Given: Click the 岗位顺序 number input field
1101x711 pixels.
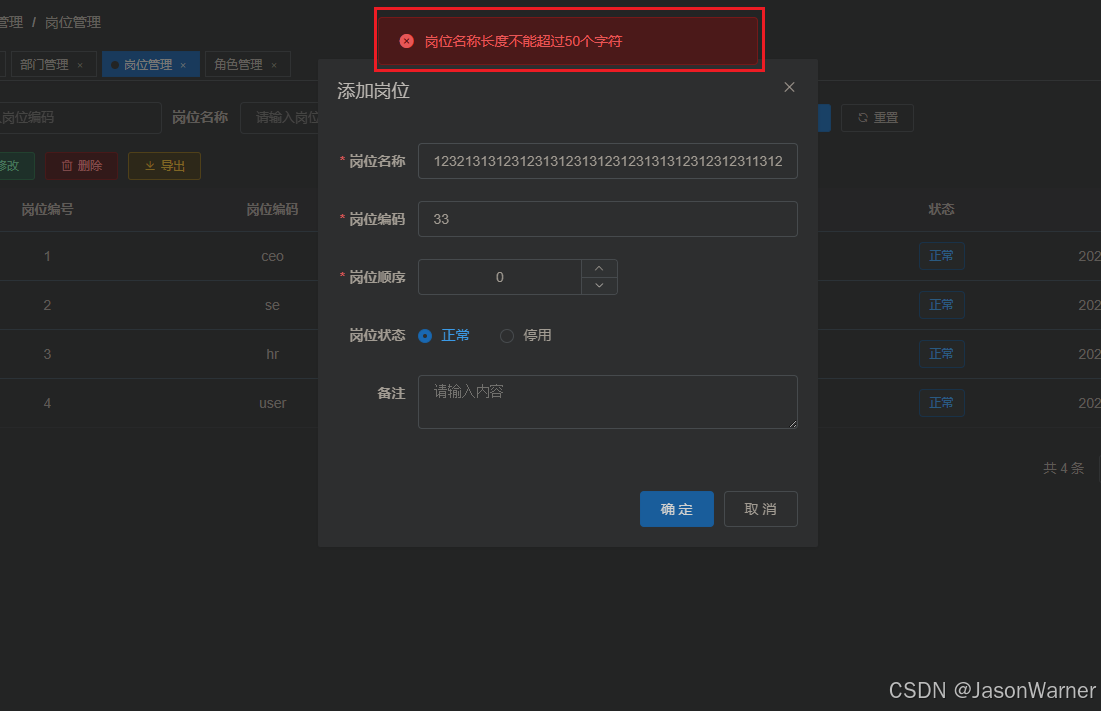Looking at the screenshot, I should 500,277.
